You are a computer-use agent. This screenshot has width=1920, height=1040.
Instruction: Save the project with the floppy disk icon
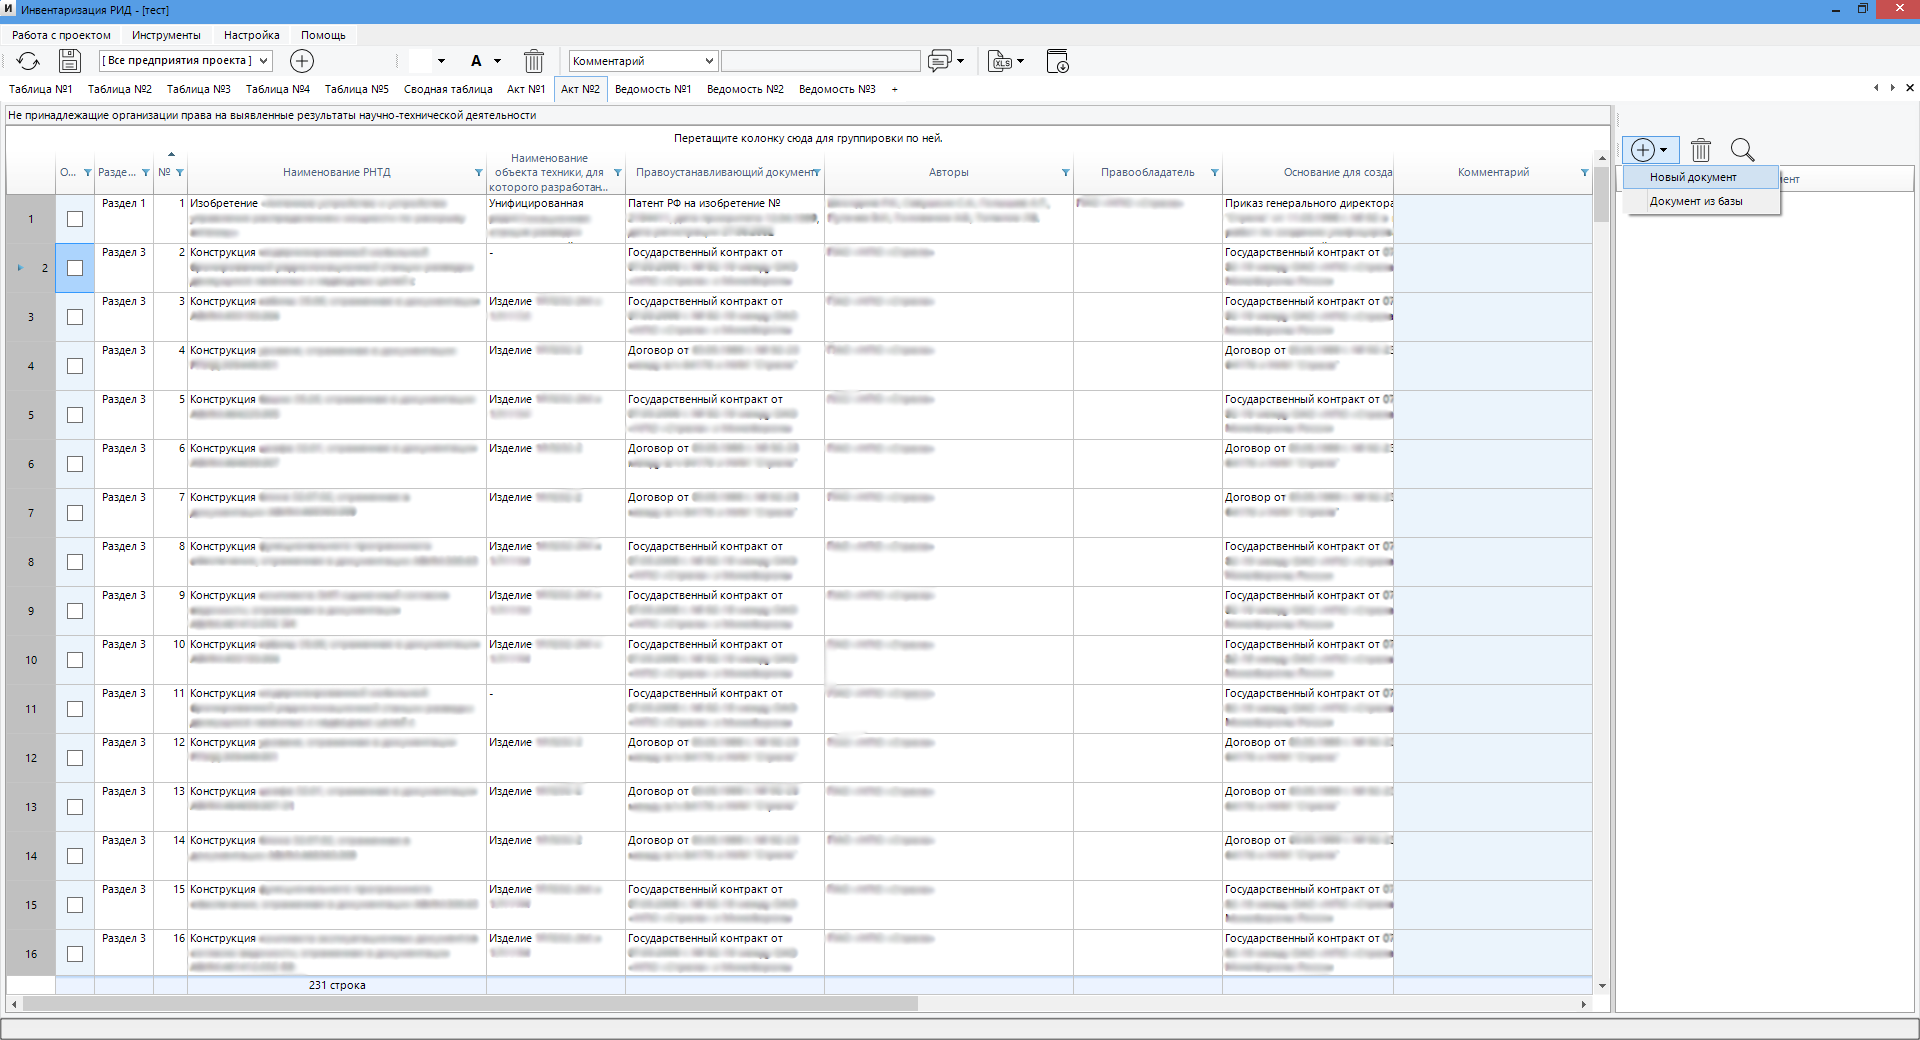[x=70, y=61]
